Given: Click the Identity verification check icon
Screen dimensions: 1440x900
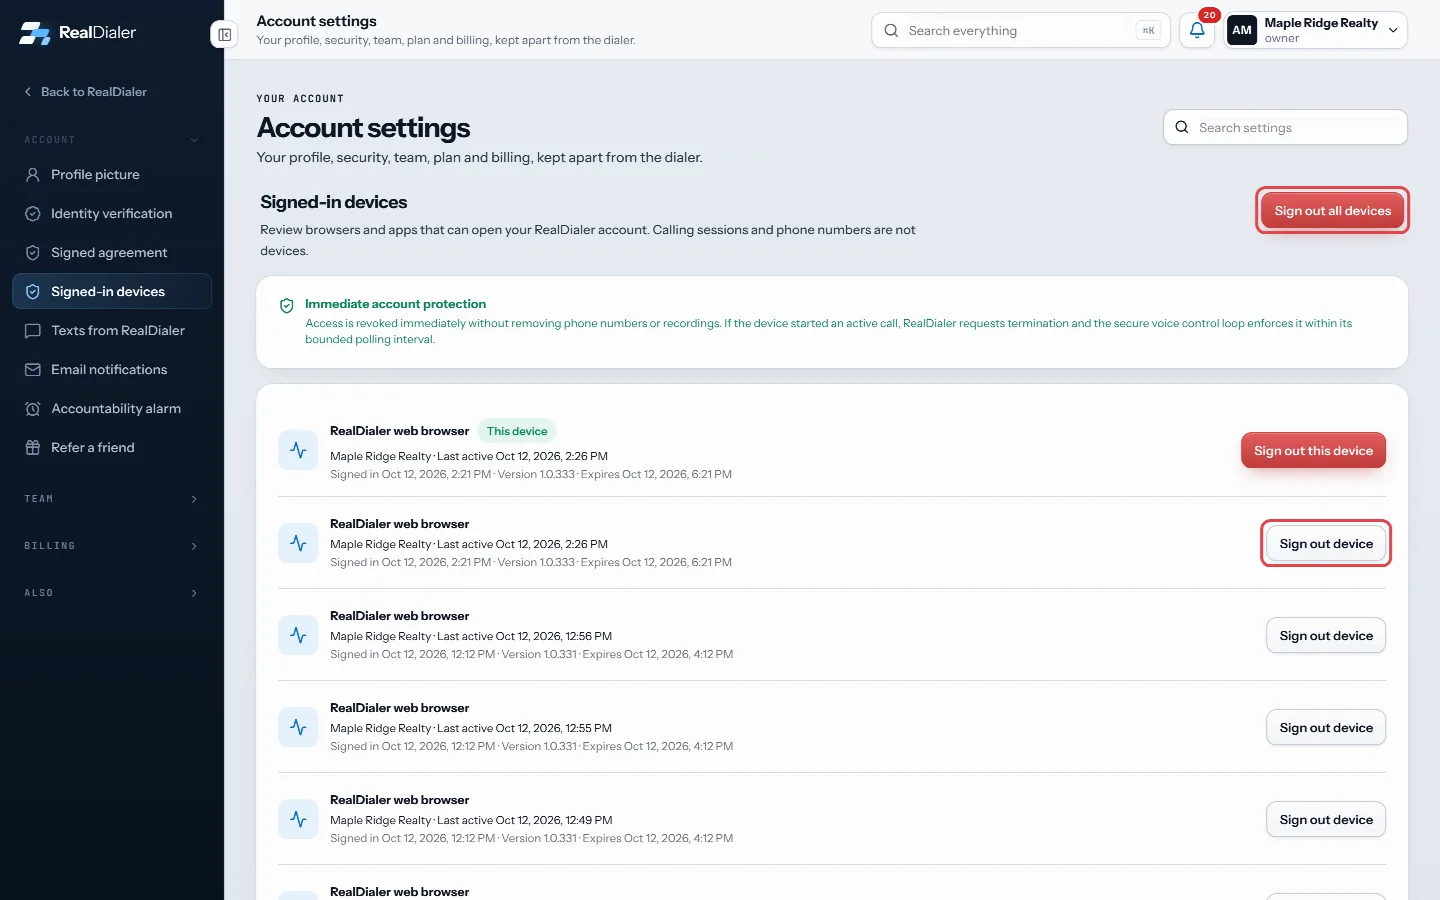Looking at the screenshot, I should pyautogui.click(x=33, y=213).
